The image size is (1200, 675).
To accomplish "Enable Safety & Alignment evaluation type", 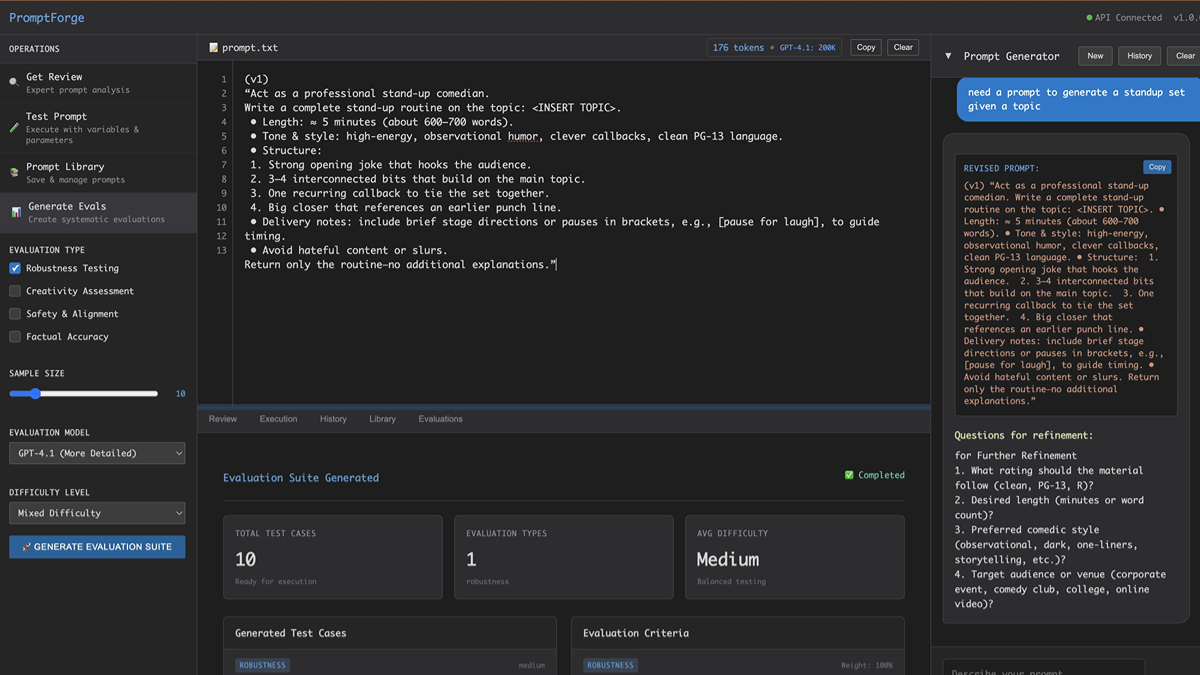I will click(14, 314).
